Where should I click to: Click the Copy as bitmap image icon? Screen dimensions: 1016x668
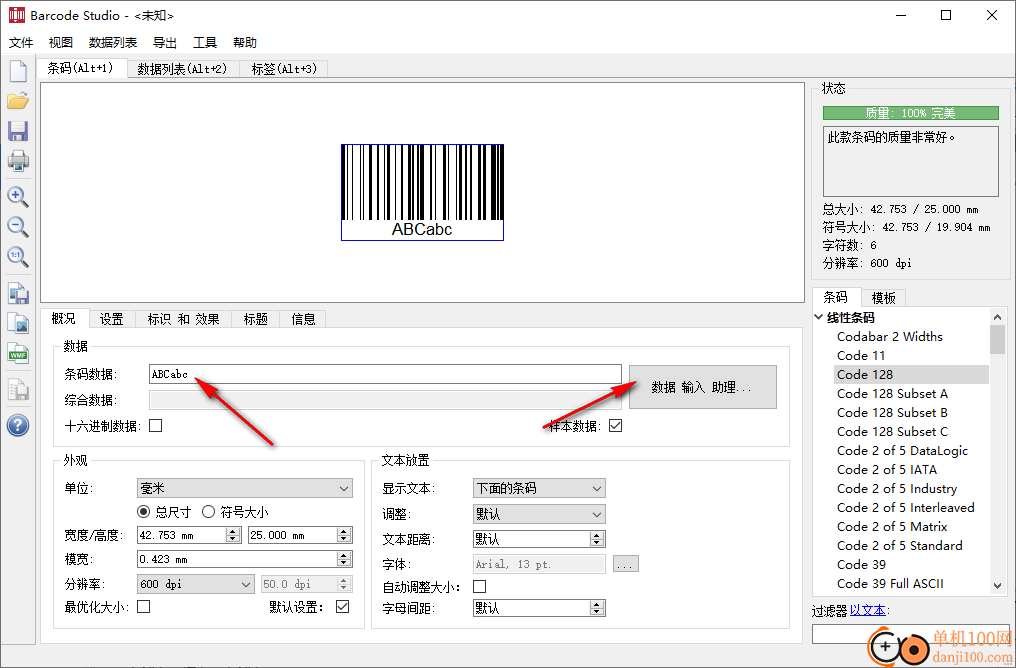click(x=18, y=323)
